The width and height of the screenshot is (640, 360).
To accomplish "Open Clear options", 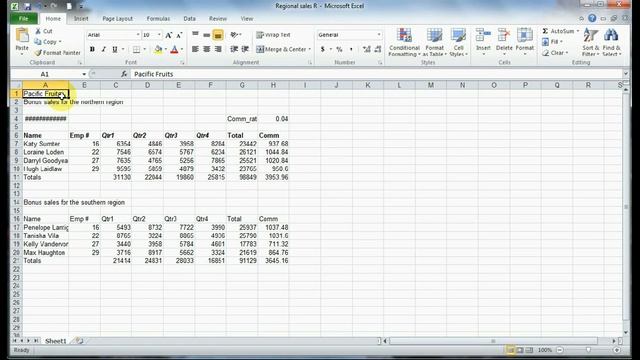I will 555,53.
